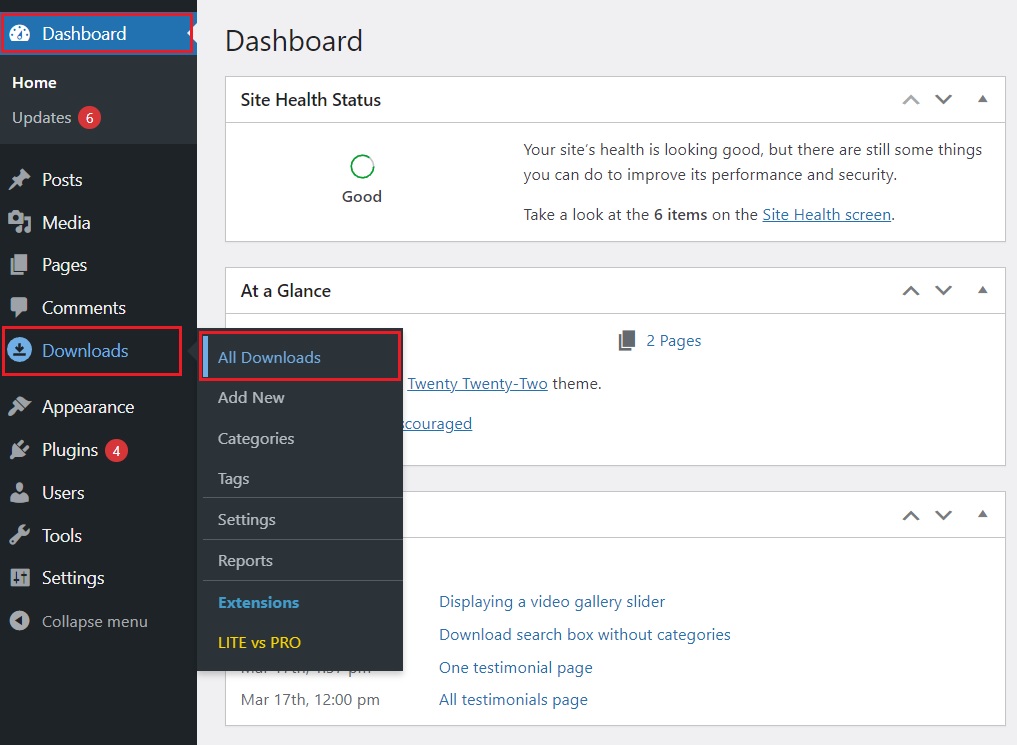Open the Posts menu
Image resolution: width=1017 pixels, height=745 pixels.
[x=98, y=180]
